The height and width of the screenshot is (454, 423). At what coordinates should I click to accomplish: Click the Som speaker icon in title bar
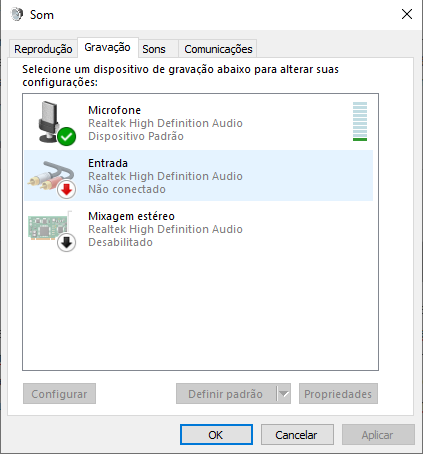click(17, 14)
